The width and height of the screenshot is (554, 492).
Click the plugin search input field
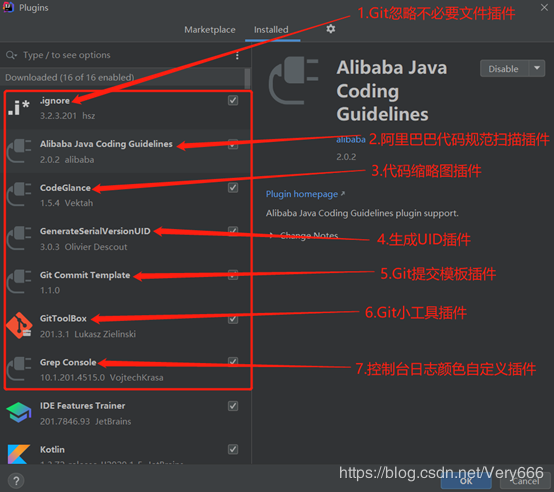125,55
